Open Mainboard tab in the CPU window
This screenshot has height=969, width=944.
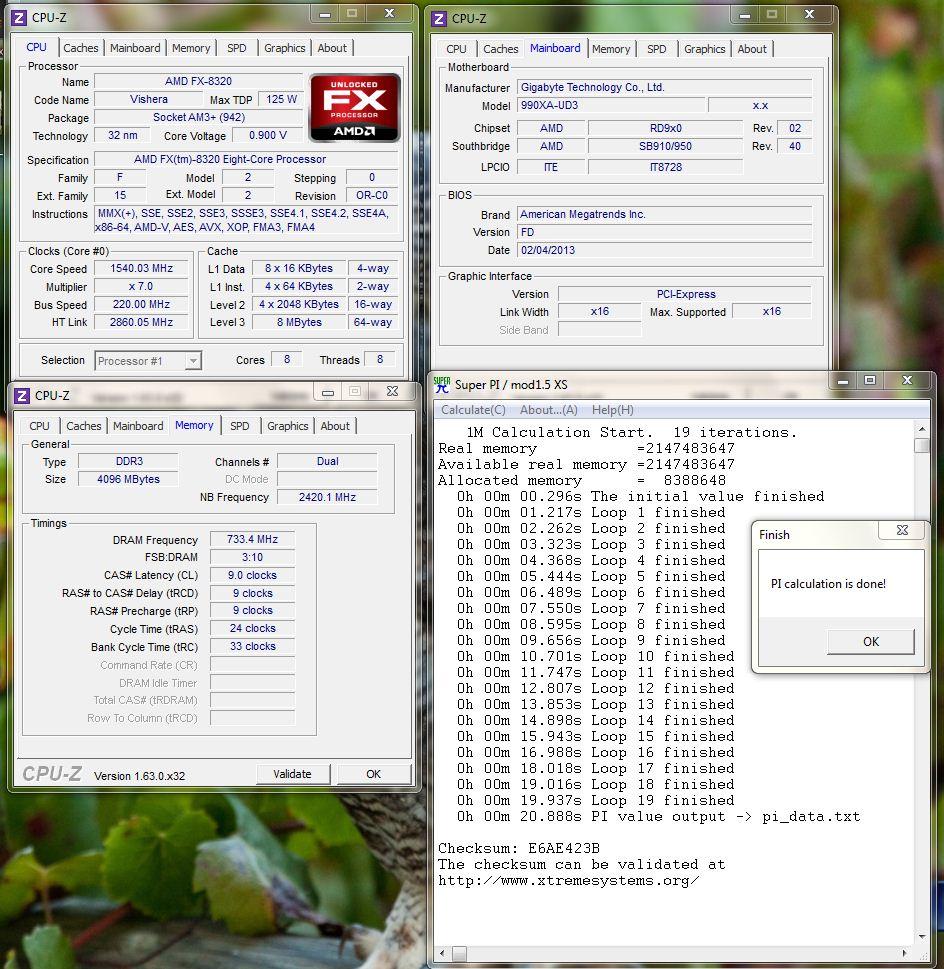click(x=135, y=48)
